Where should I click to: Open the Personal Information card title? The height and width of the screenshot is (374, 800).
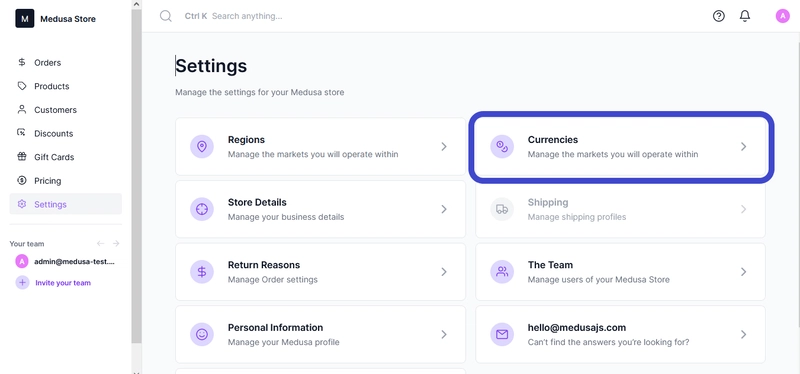coord(275,328)
